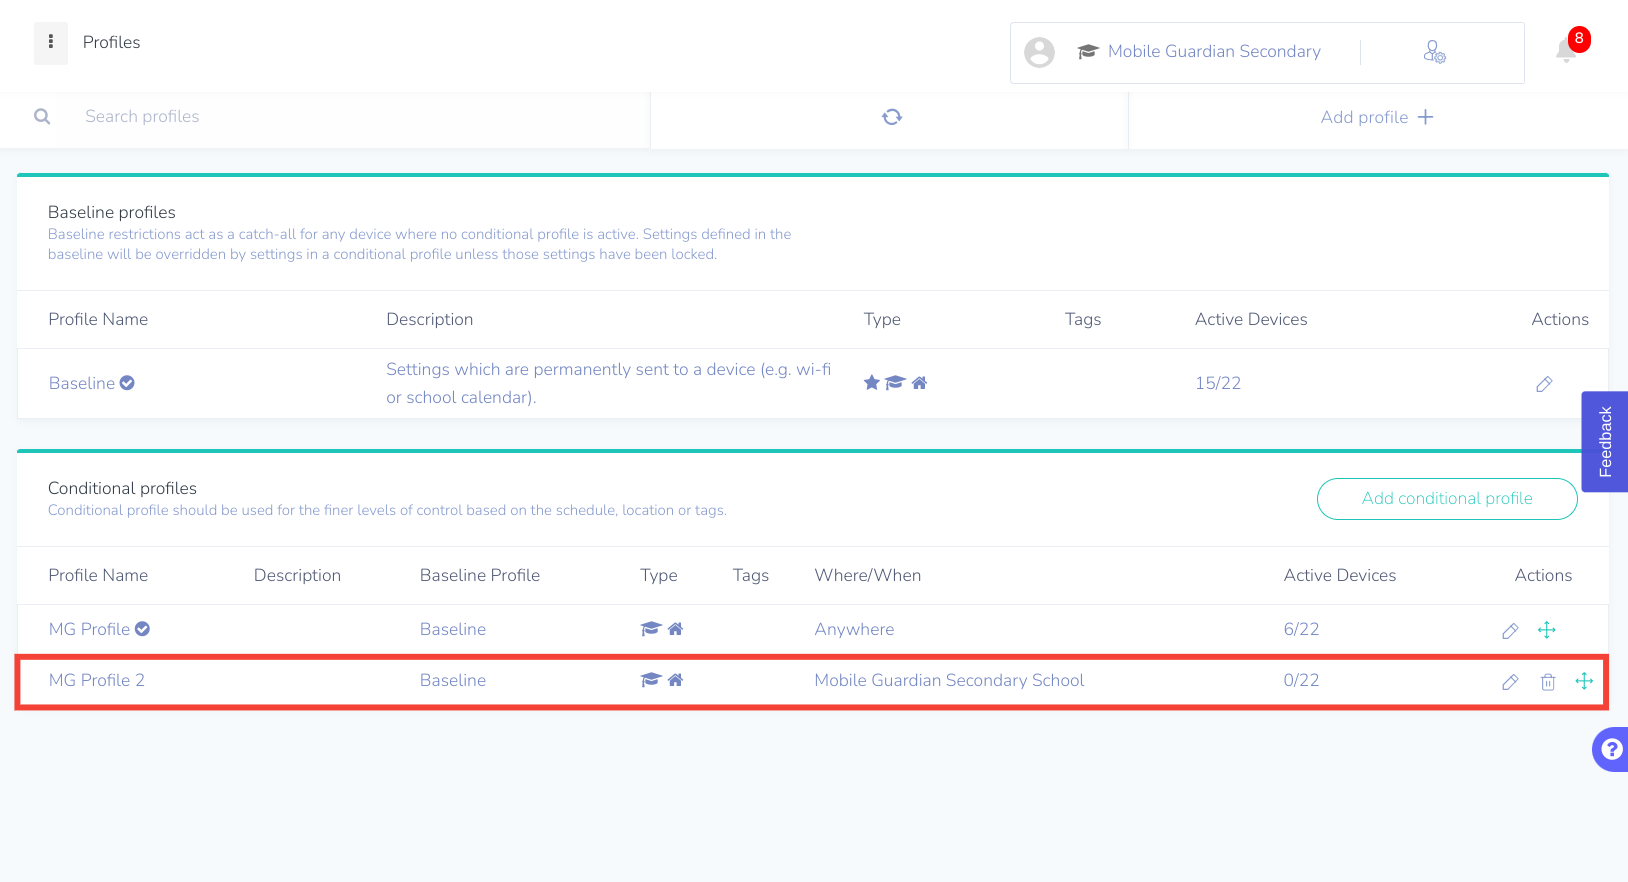Click the verified check badge next to Baseline

click(x=127, y=383)
